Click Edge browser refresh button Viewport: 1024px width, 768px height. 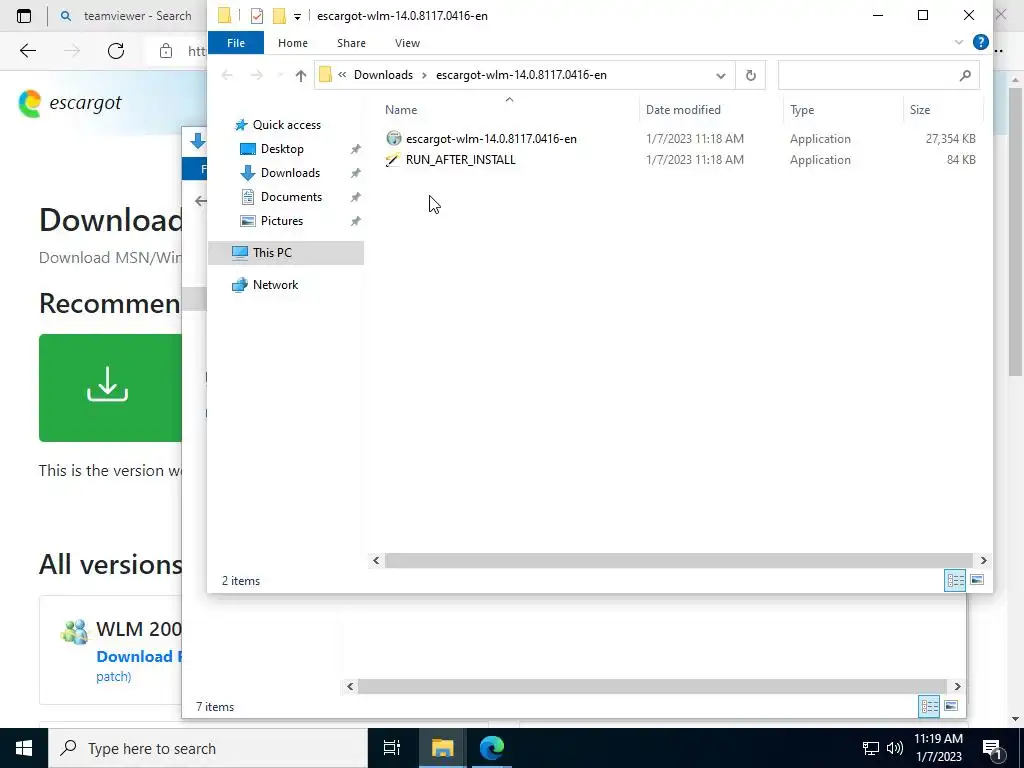tap(116, 51)
